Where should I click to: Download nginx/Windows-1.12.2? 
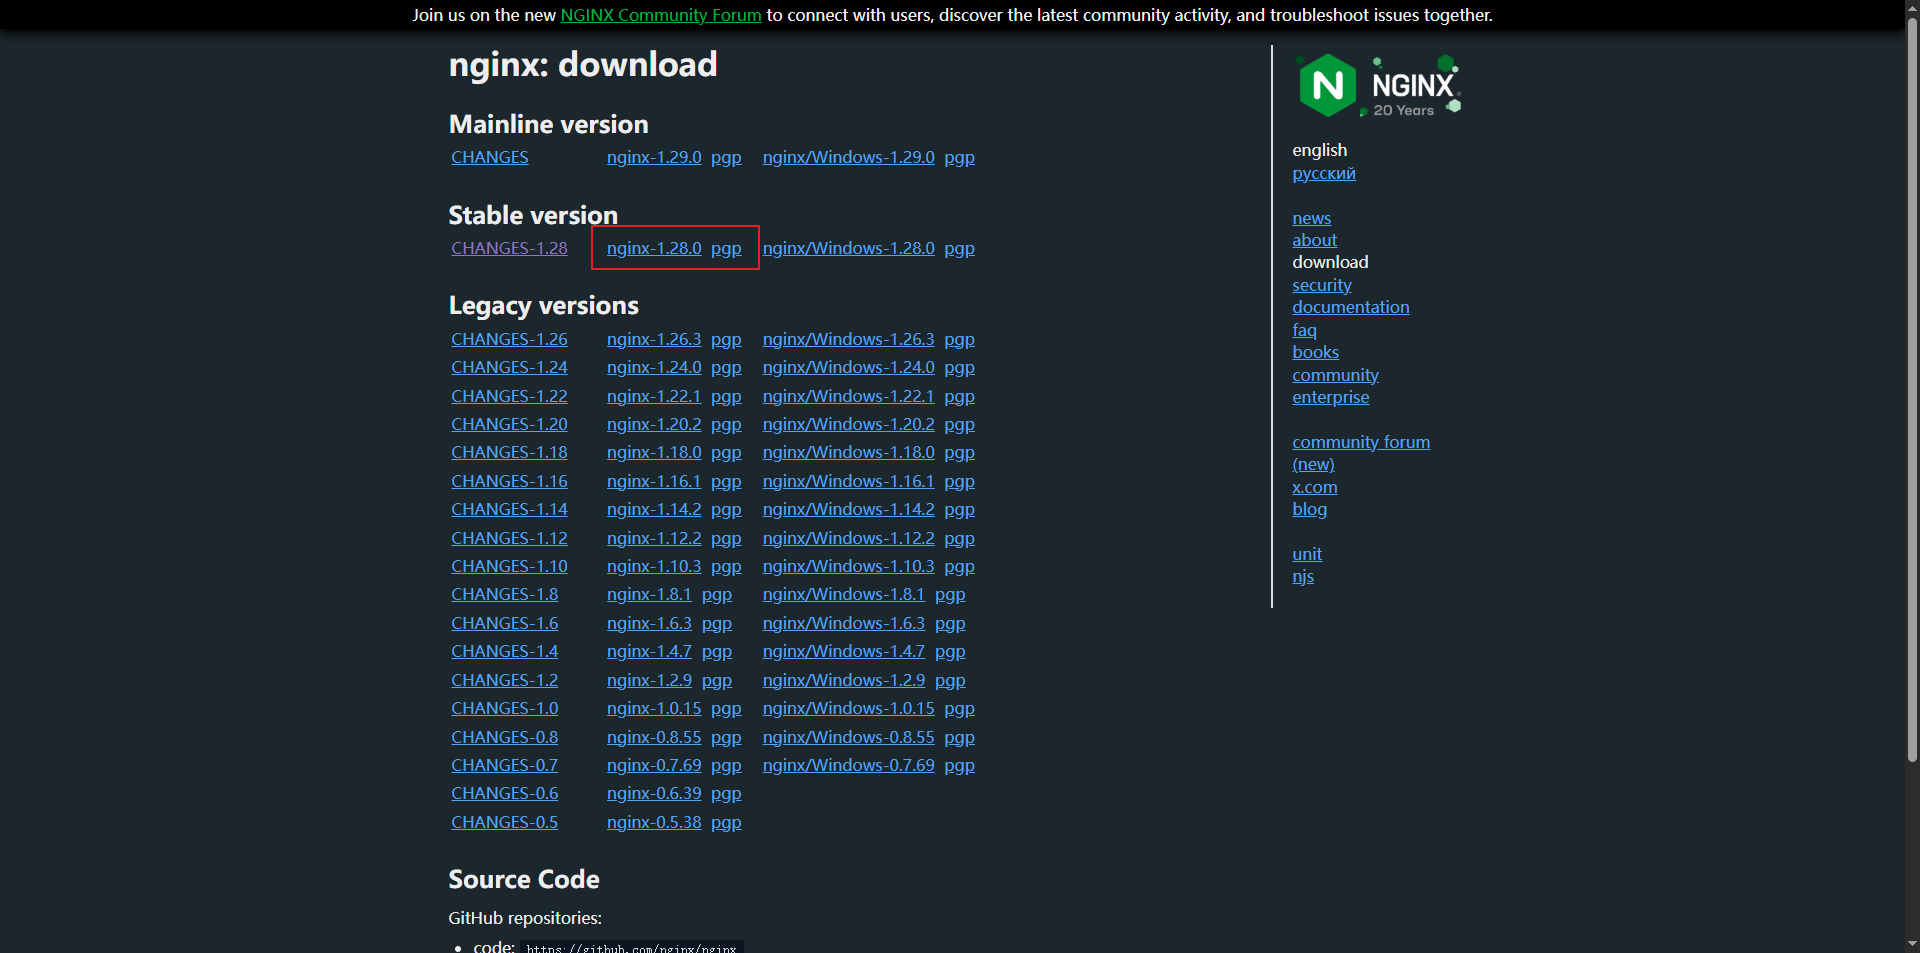click(848, 538)
